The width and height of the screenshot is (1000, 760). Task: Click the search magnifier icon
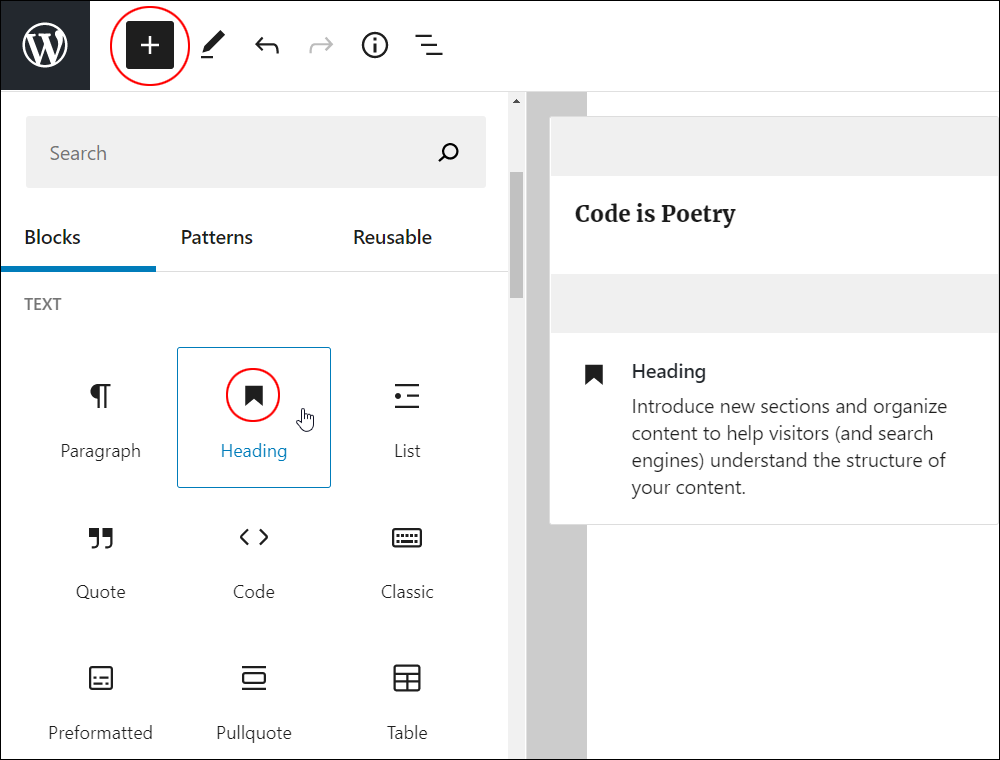click(x=448, y=152)
